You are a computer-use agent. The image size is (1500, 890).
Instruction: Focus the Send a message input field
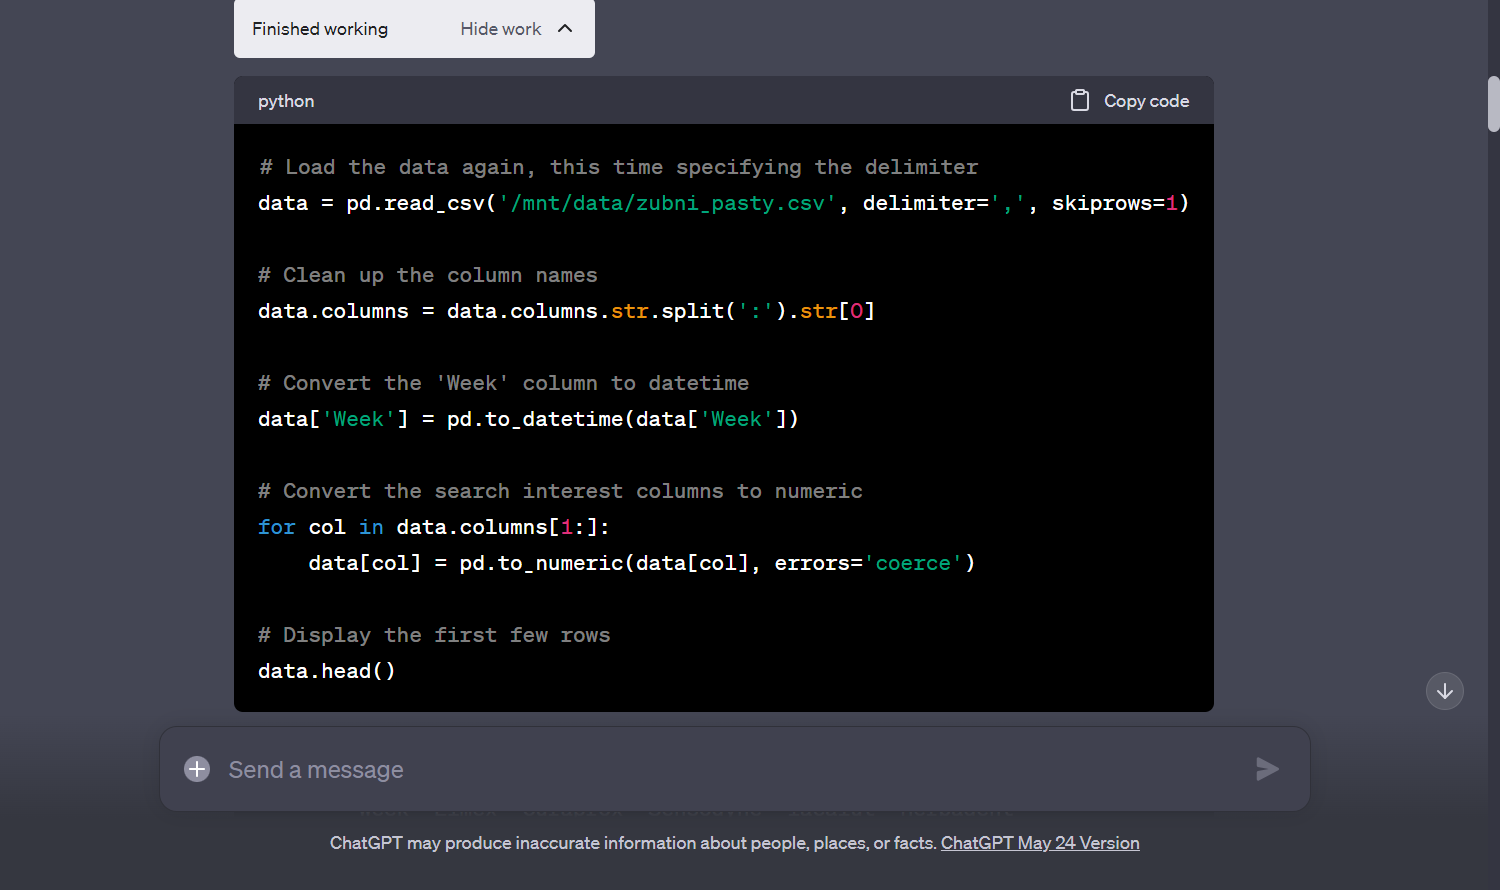click(x=735, y=769)
